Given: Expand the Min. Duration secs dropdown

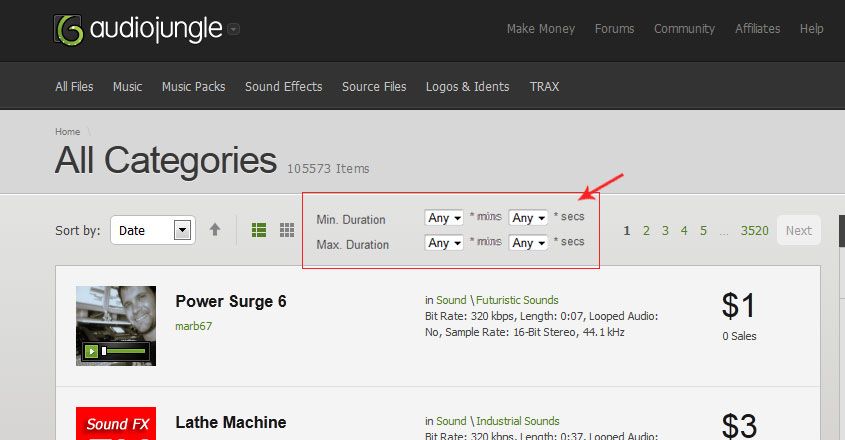Looking at the screenshot, I should coord(528,218).
